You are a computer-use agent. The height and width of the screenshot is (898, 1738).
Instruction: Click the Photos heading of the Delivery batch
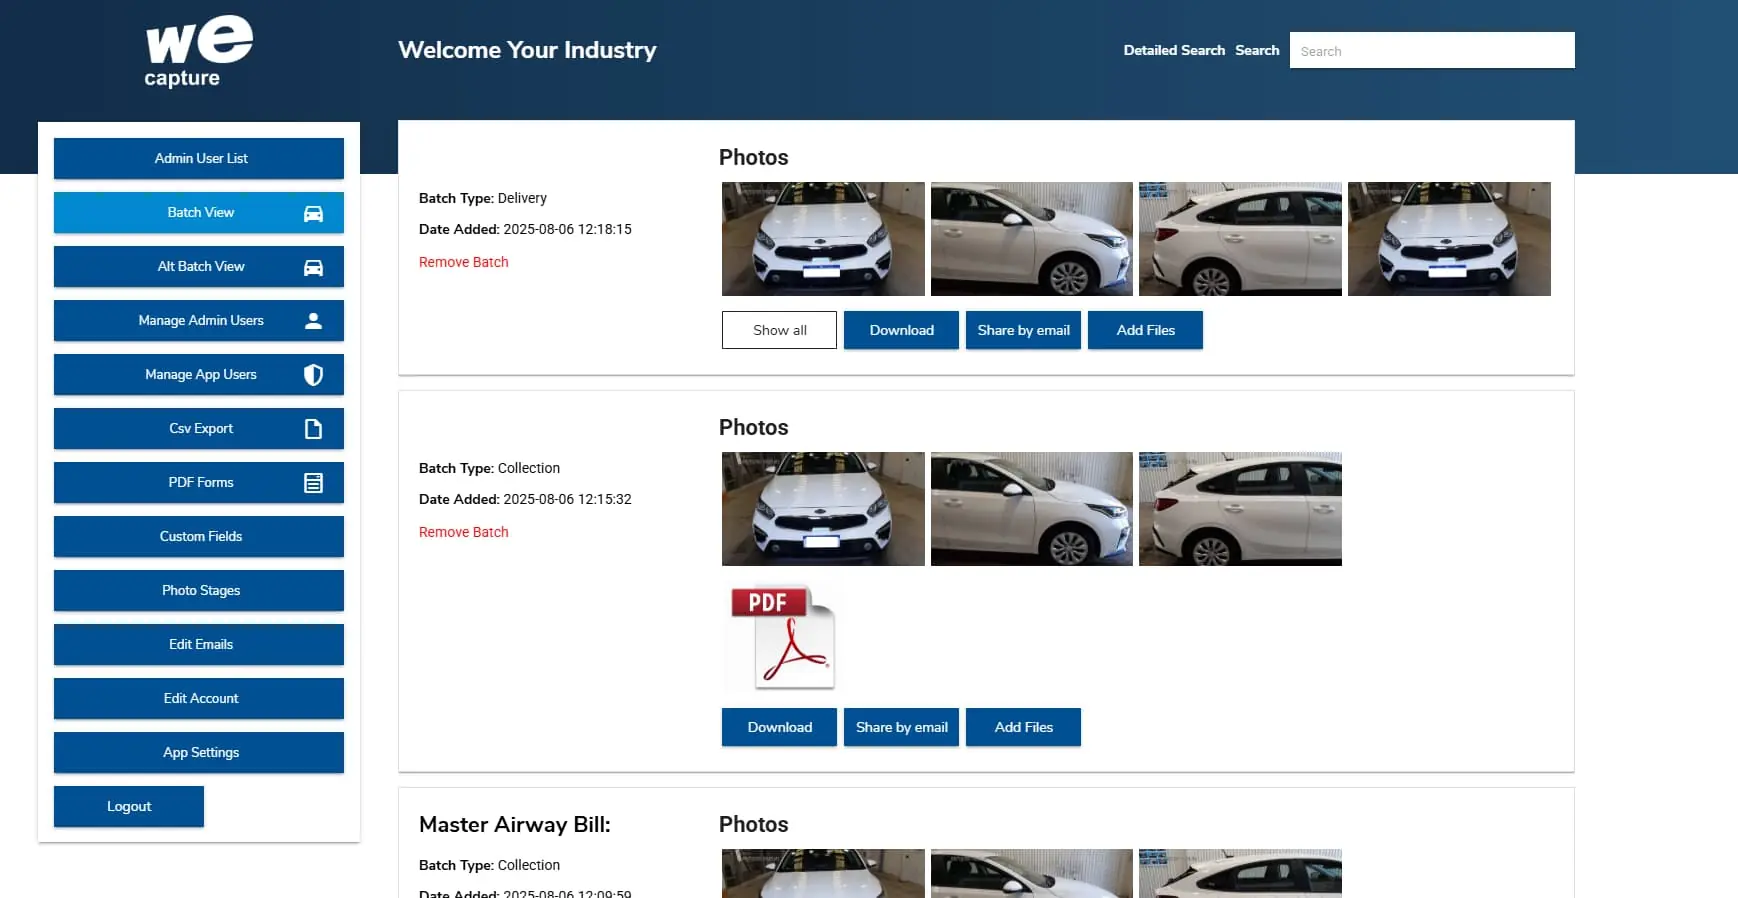point(754,157)
